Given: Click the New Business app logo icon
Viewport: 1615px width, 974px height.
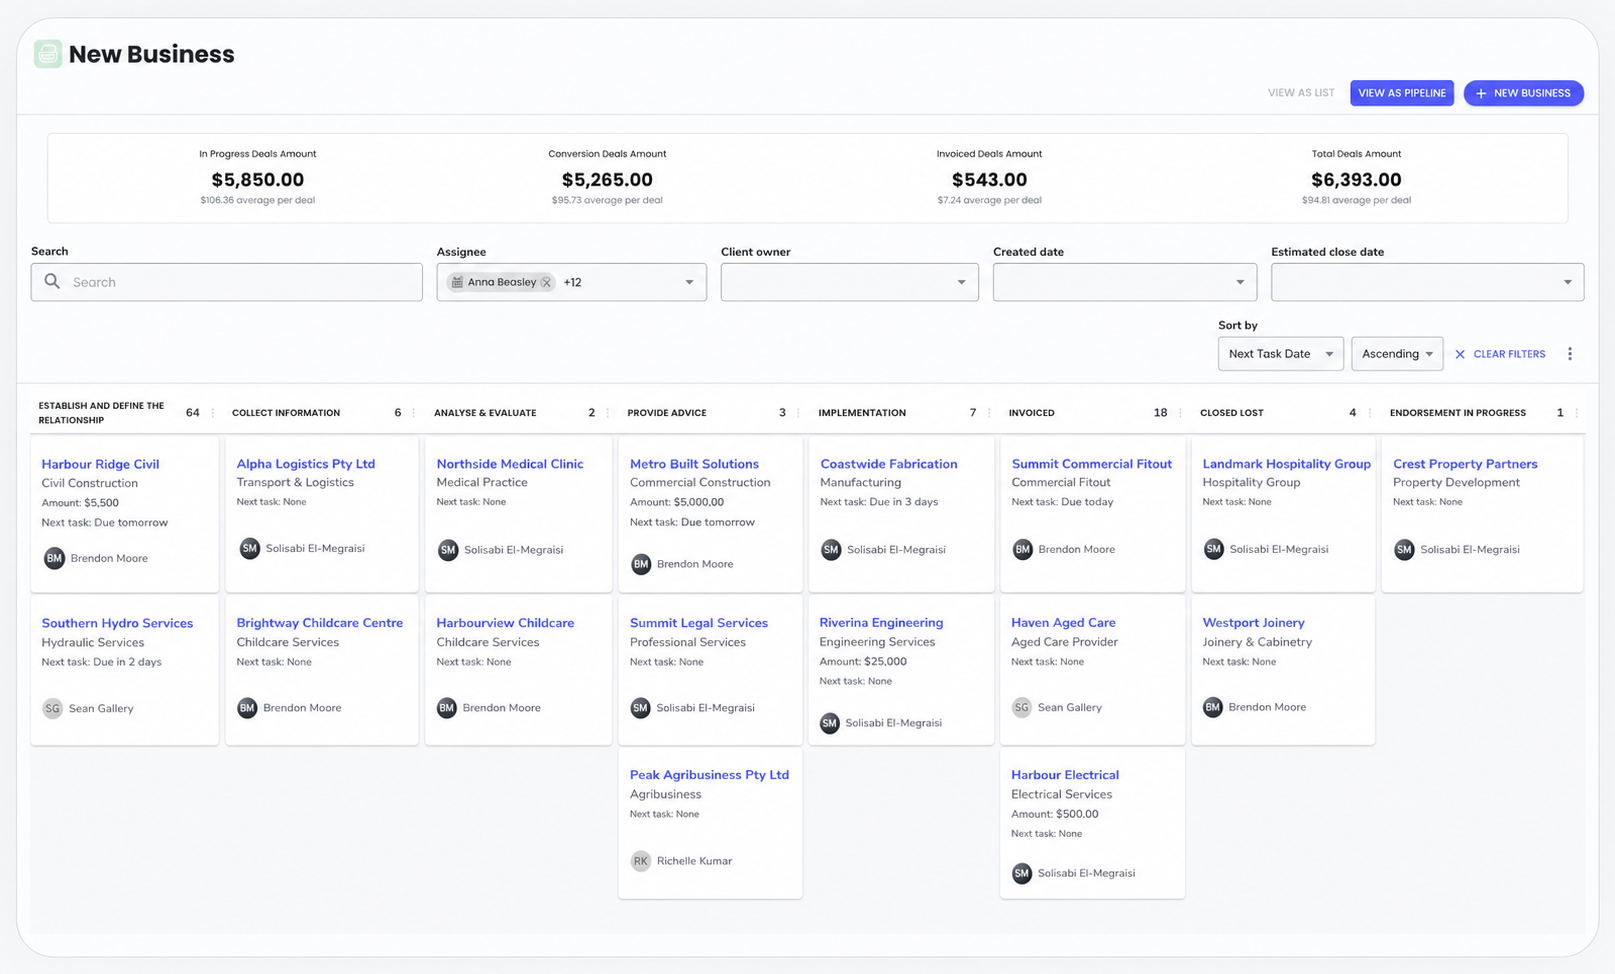Looking at the screenshot, I should coord(48,54).
